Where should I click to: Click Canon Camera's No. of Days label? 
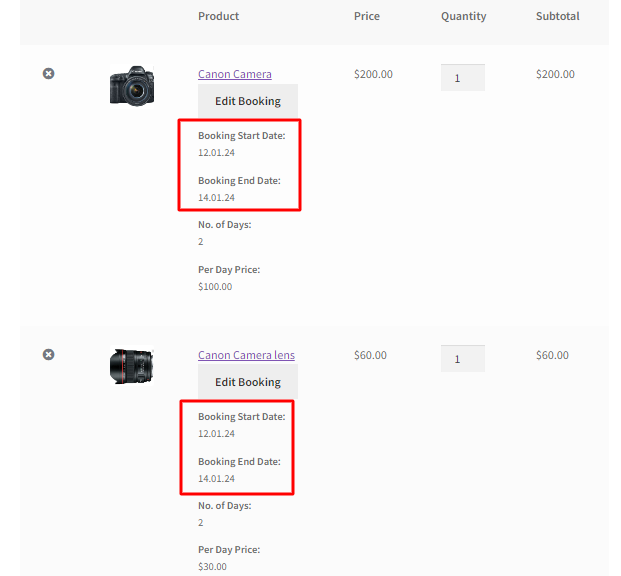pos(224,225)
